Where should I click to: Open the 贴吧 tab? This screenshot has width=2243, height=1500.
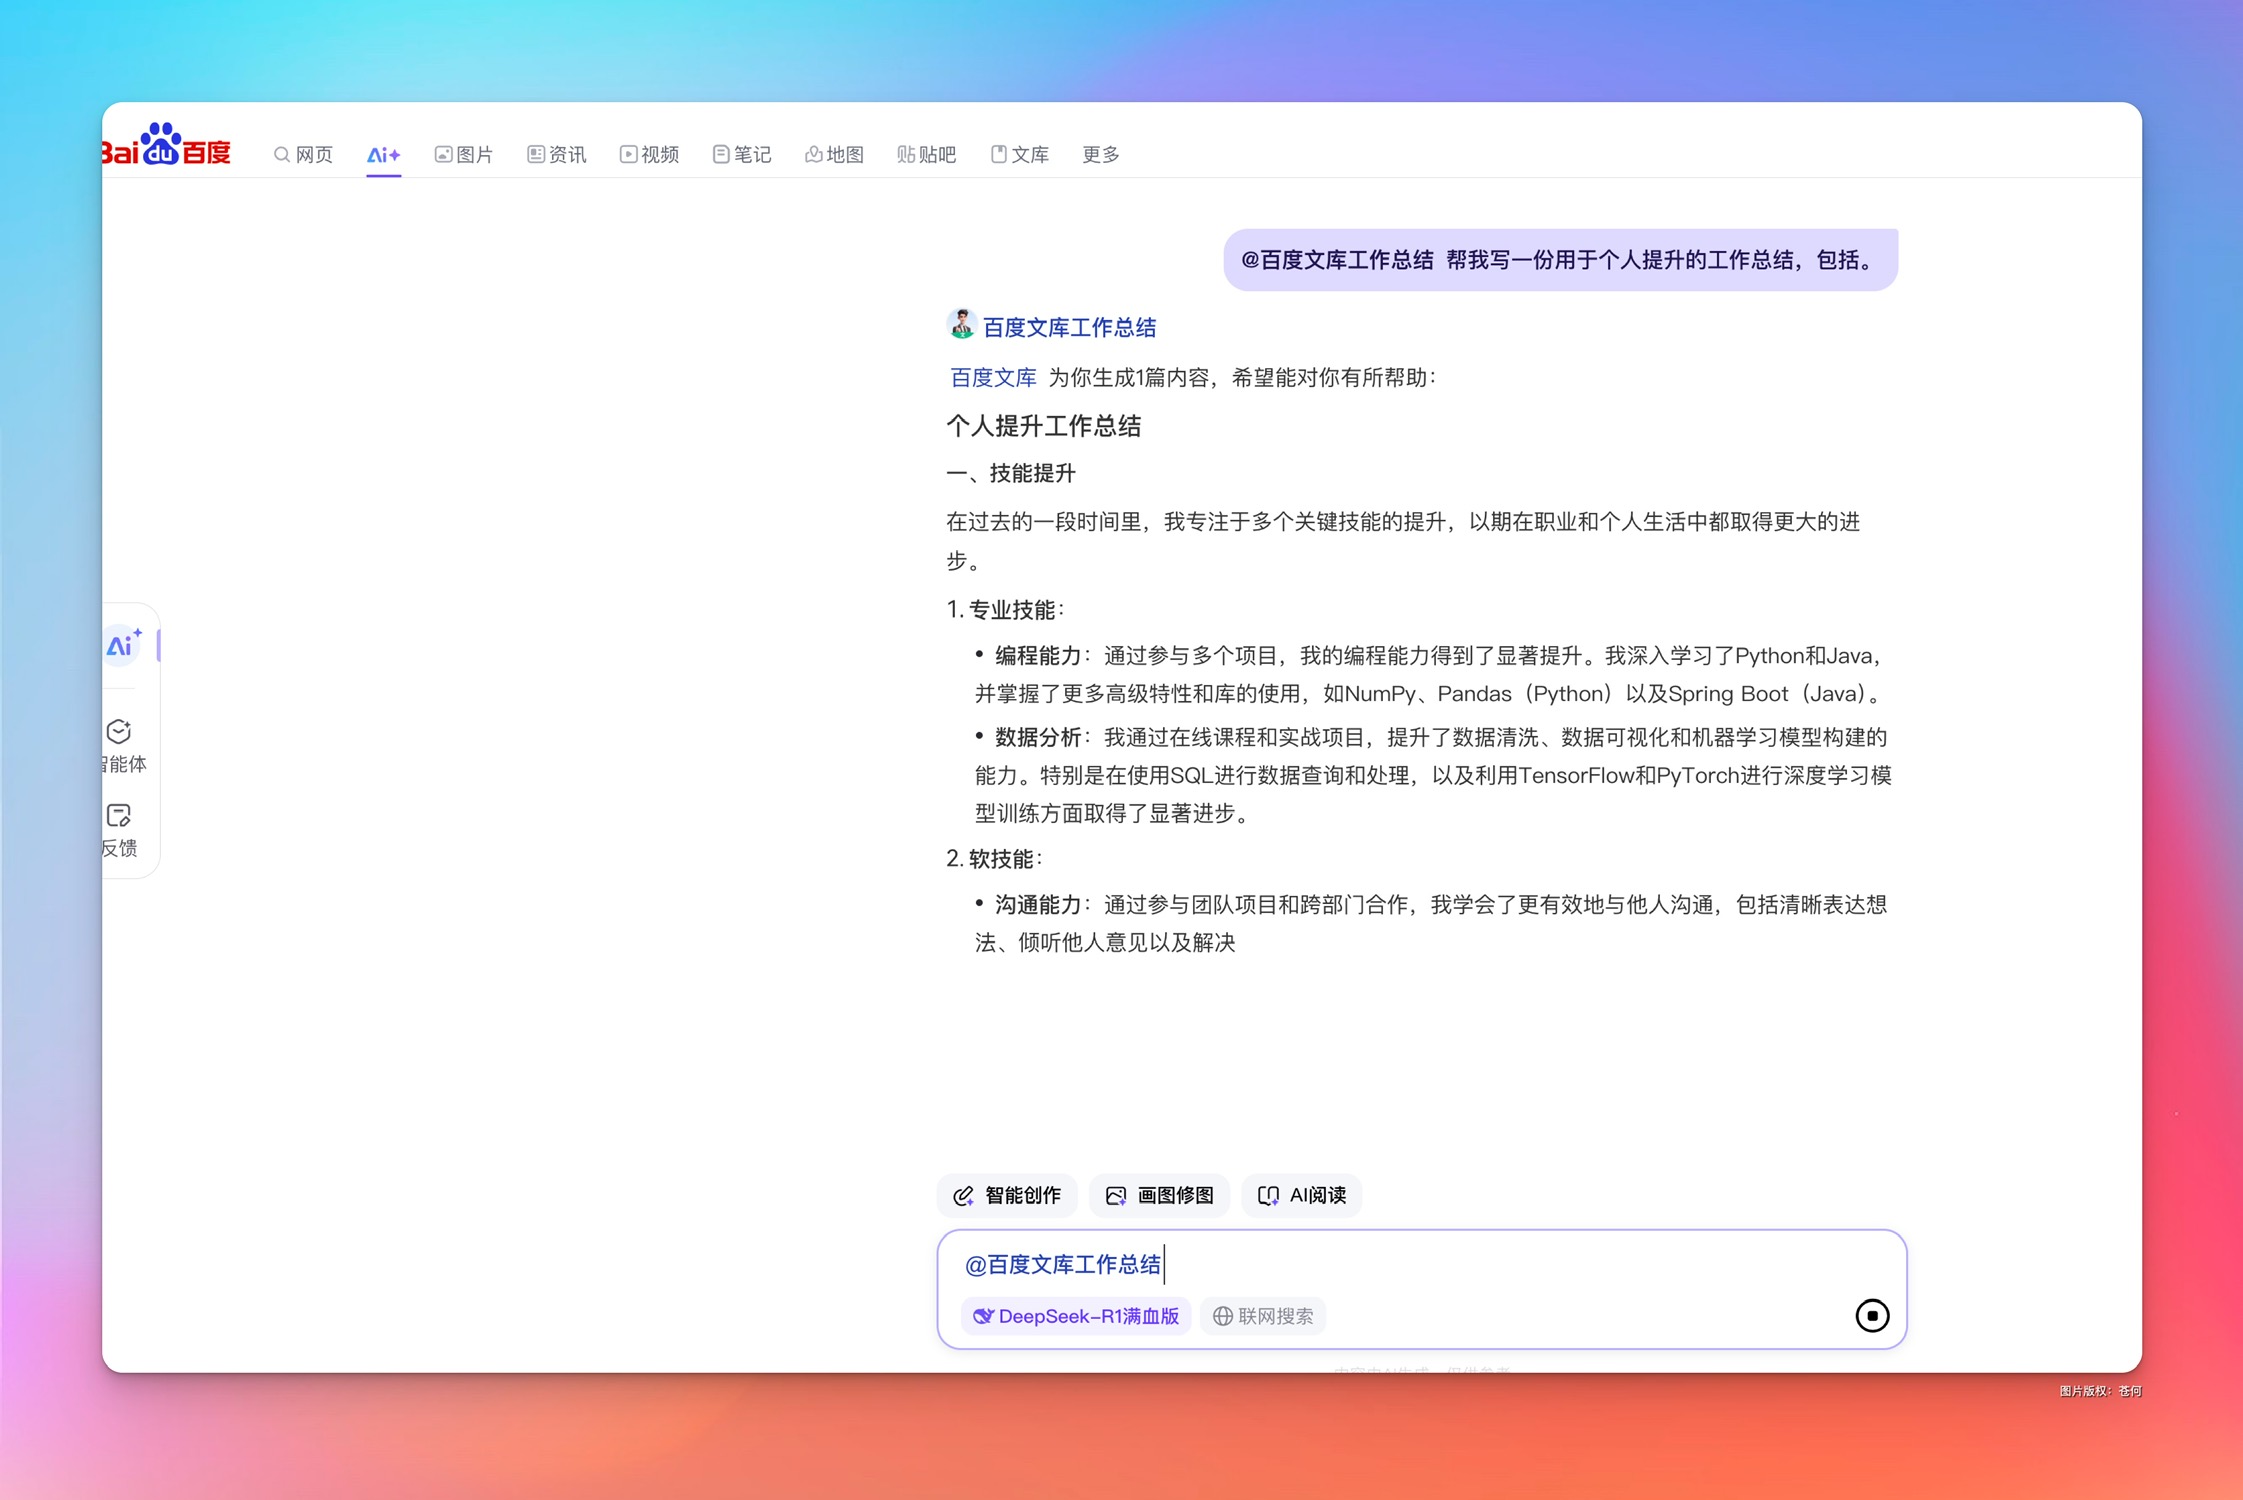[x=927, y=154]
